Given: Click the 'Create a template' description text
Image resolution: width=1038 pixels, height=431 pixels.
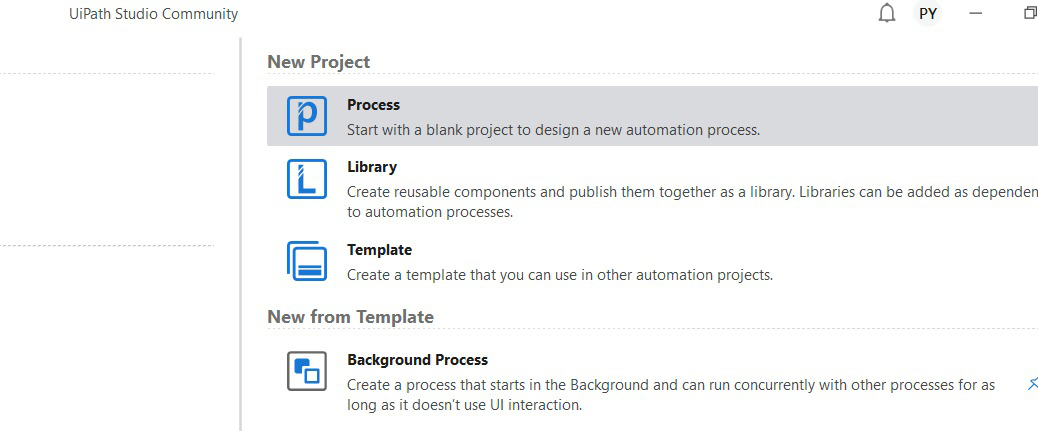Looking at the screenshot, I should click(559, 274).
